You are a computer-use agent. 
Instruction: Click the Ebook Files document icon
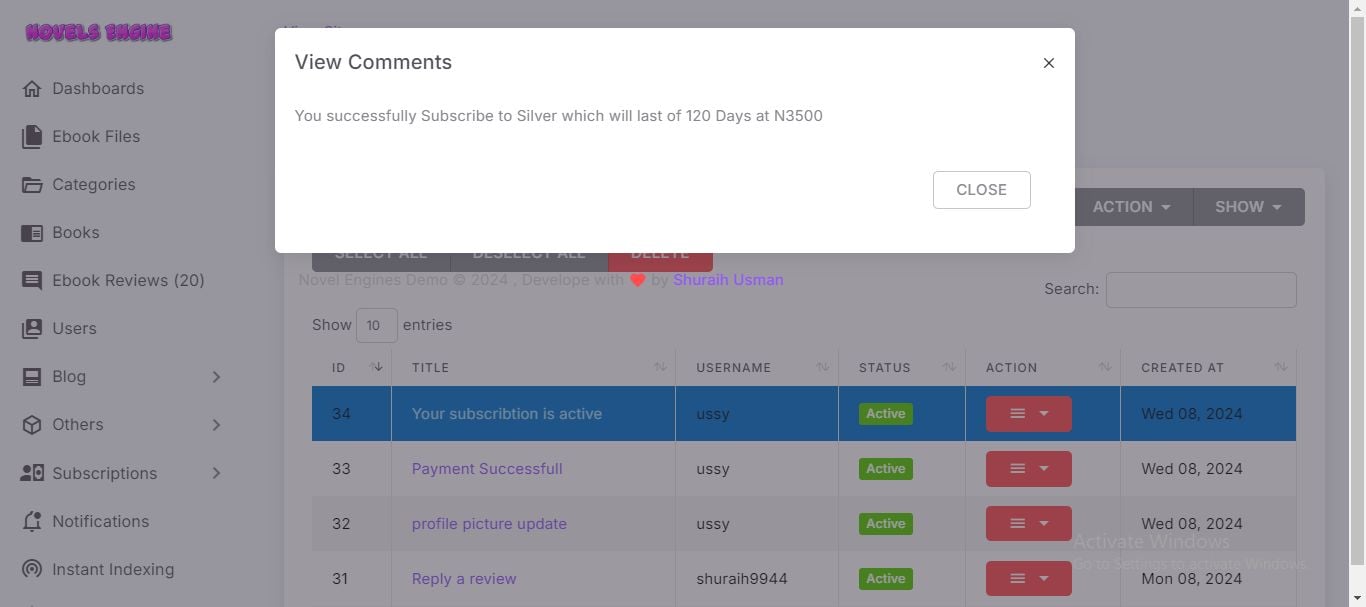click(32, 137)
